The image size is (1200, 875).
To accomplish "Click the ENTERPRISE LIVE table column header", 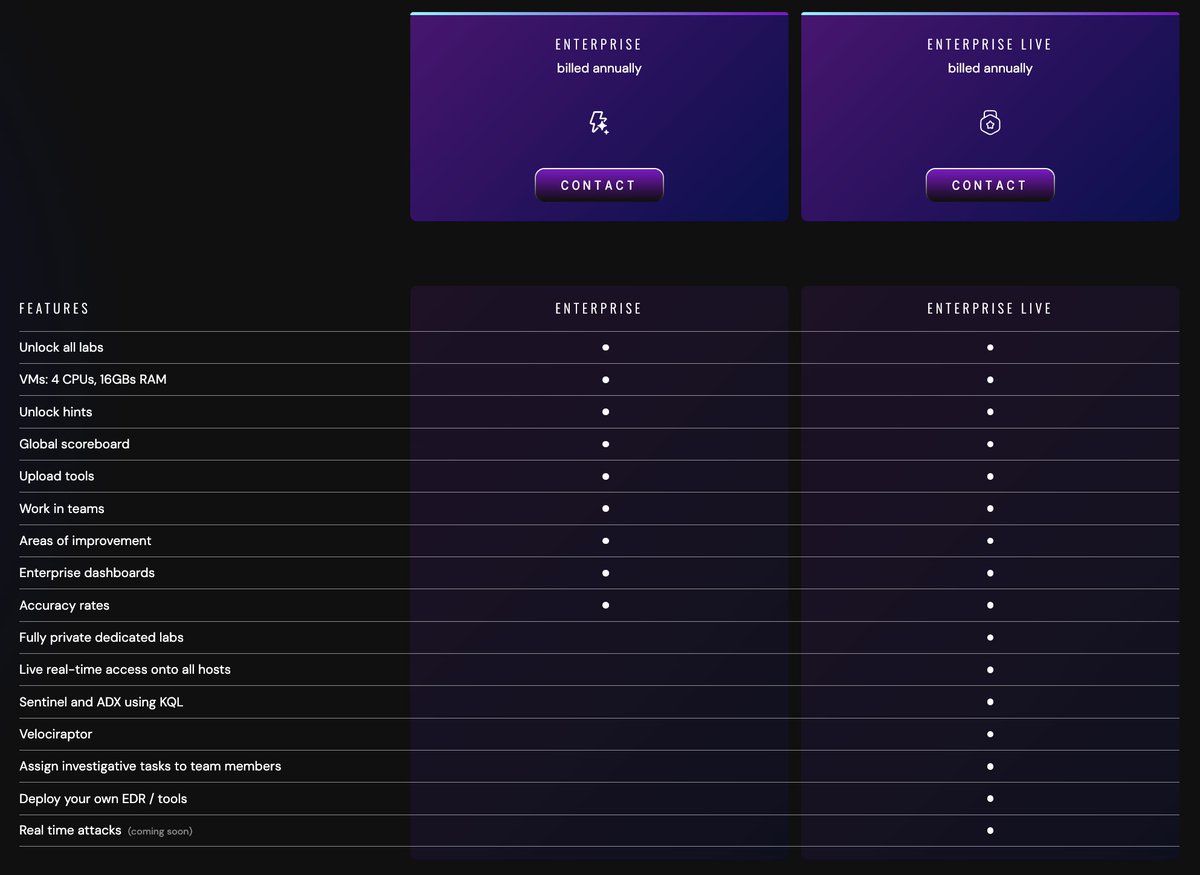I will pos(990,308).
